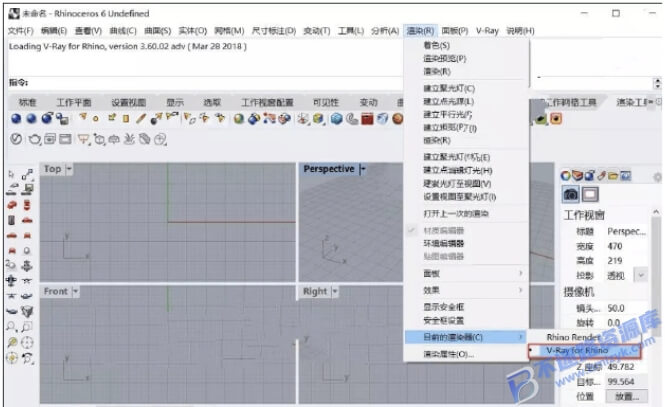Click the rectangle frame icon beside camera icon
The height and width of the screenshot is (407, 665).
tap(590, 195)
